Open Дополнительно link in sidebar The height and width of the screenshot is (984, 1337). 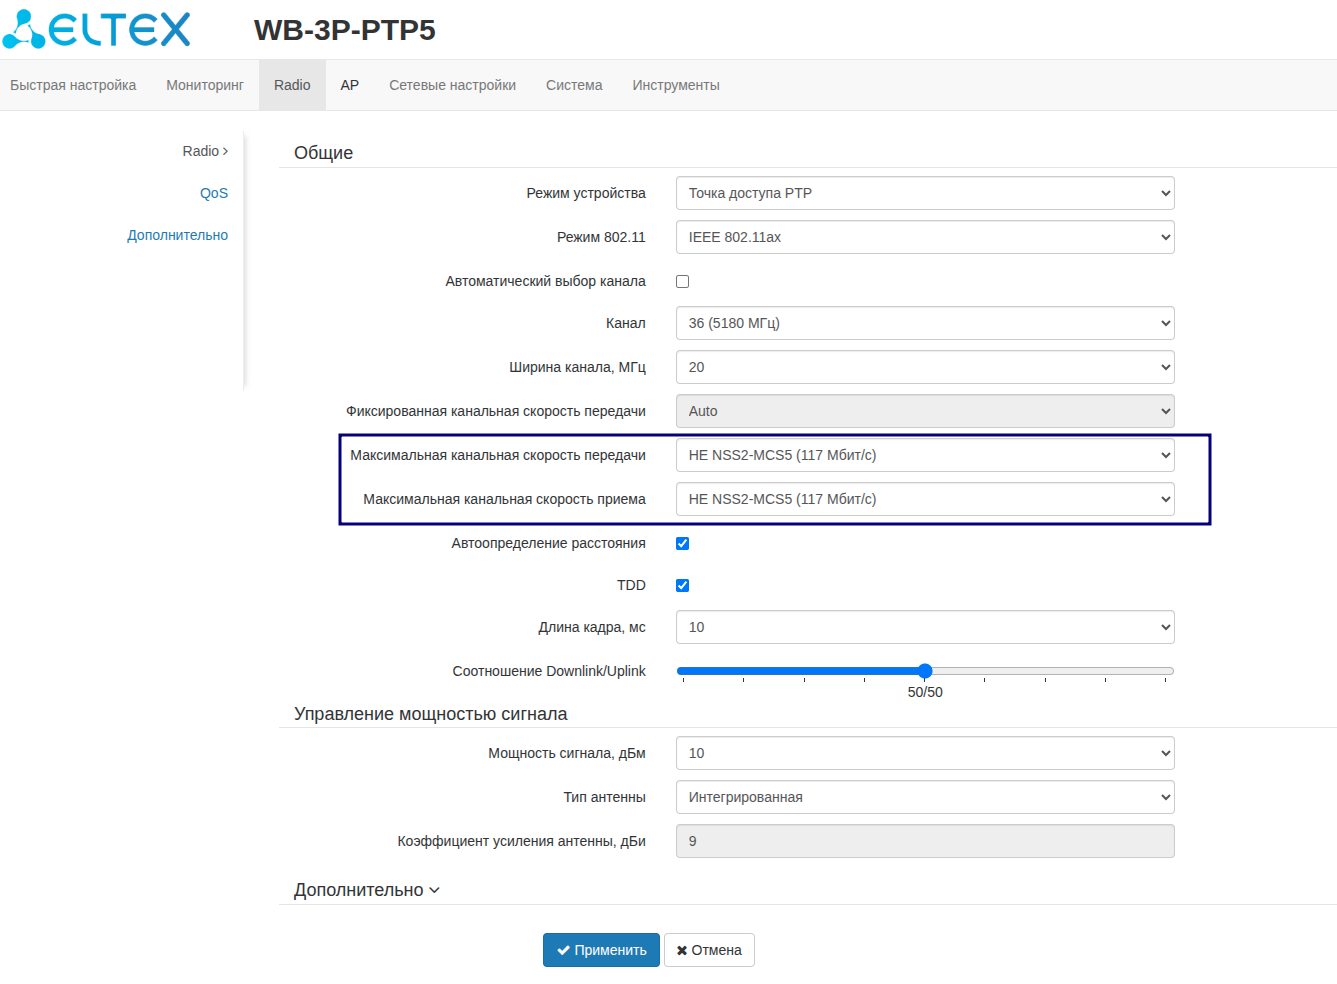(x=177, y=235)
